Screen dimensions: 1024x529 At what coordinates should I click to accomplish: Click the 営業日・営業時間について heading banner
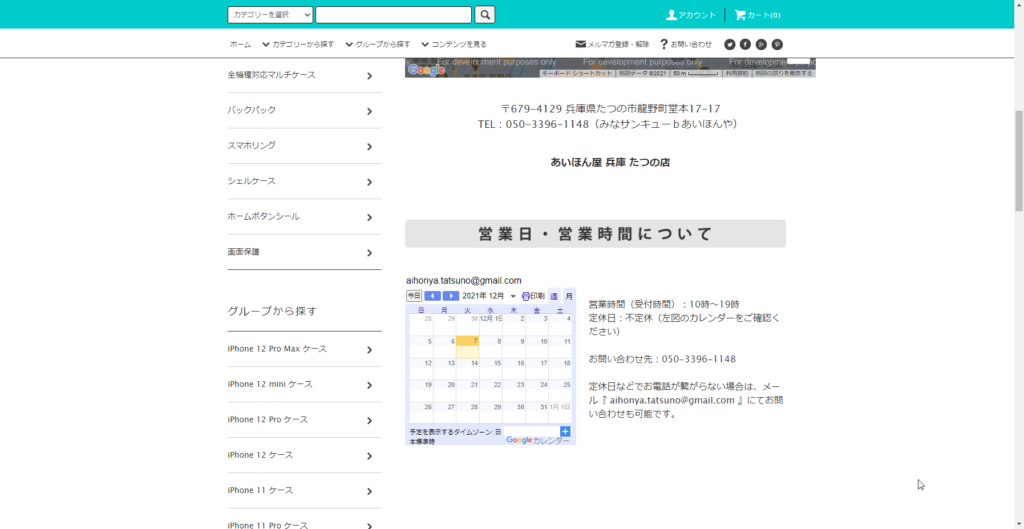595,234
